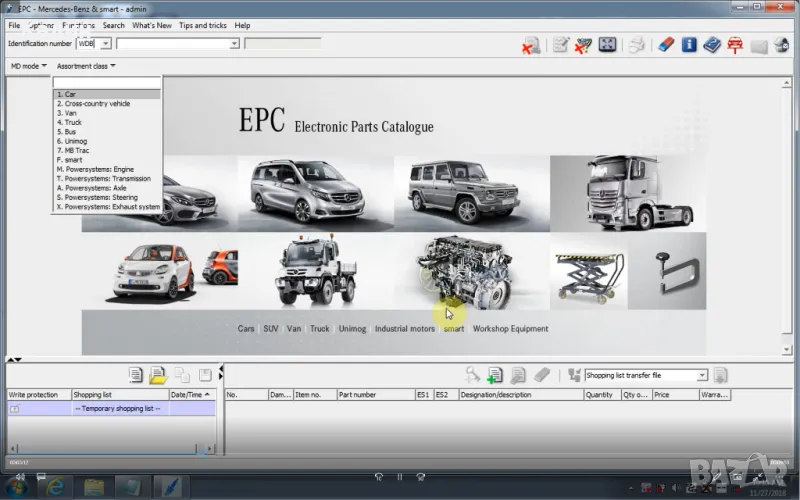Click the green plus add-part icon
This screenshot has height=500, width=800.
coord(494,375)
